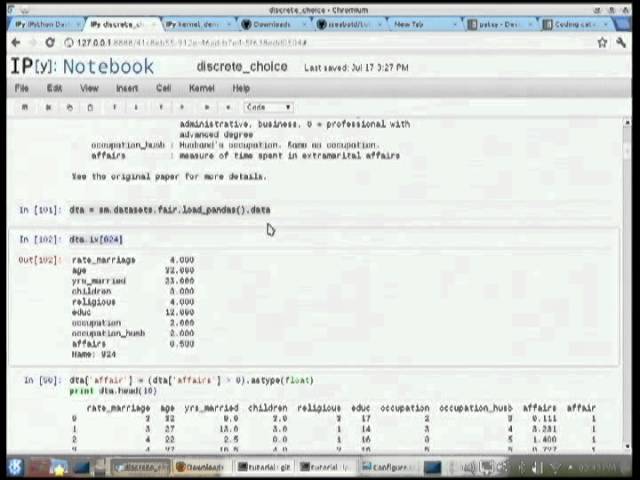
Task: Open the KDE application launcher
Action: 16,467
